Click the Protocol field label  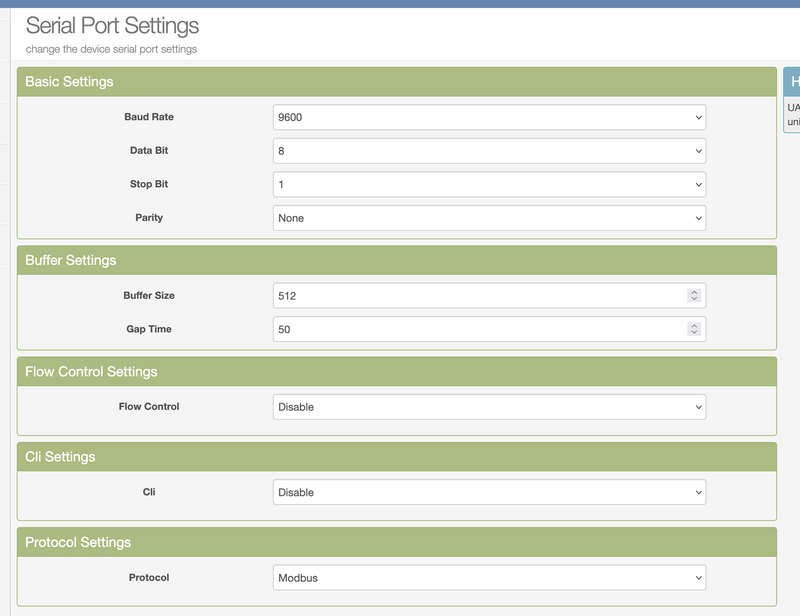149,577
